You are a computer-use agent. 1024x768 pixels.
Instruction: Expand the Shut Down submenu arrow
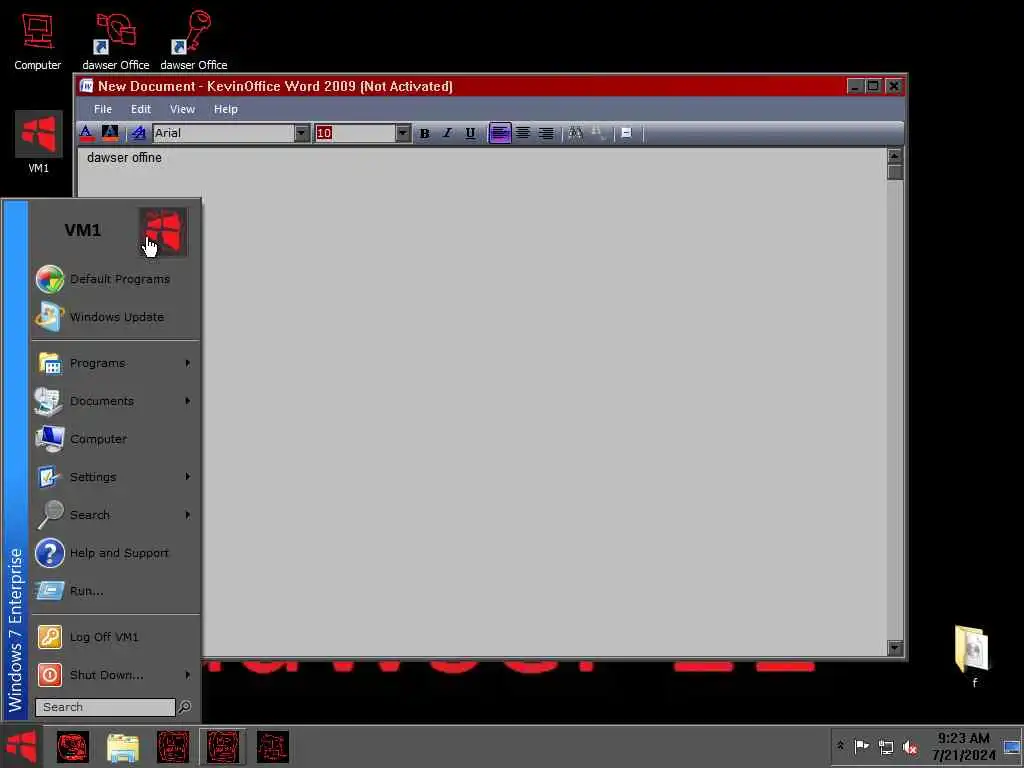pos(187,675)
